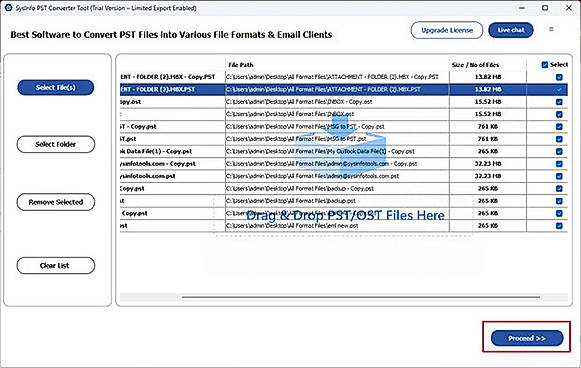Image resolution: width=581 pixels, height=368 pixels.
Task: Select the admin@sysinfotools.com.pst file path
Action: point(313,176)
